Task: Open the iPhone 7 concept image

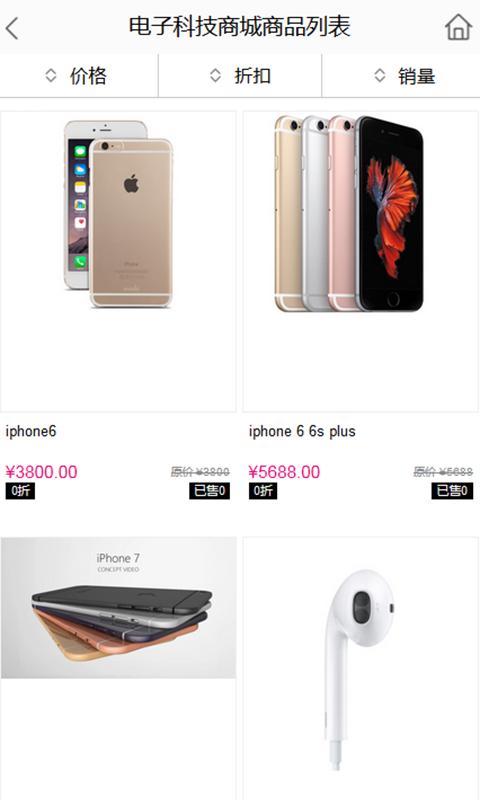Action: 118,607
